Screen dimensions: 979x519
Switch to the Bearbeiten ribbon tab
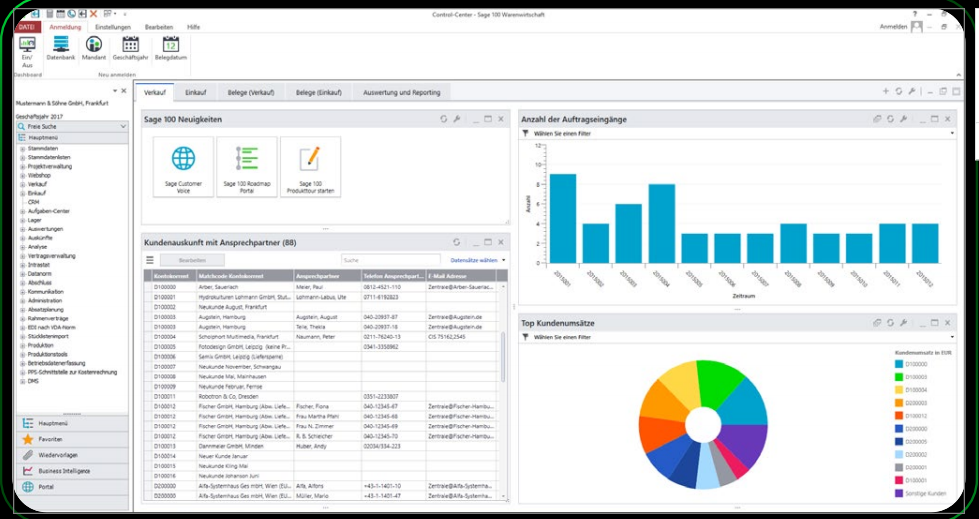coord(159,27)
